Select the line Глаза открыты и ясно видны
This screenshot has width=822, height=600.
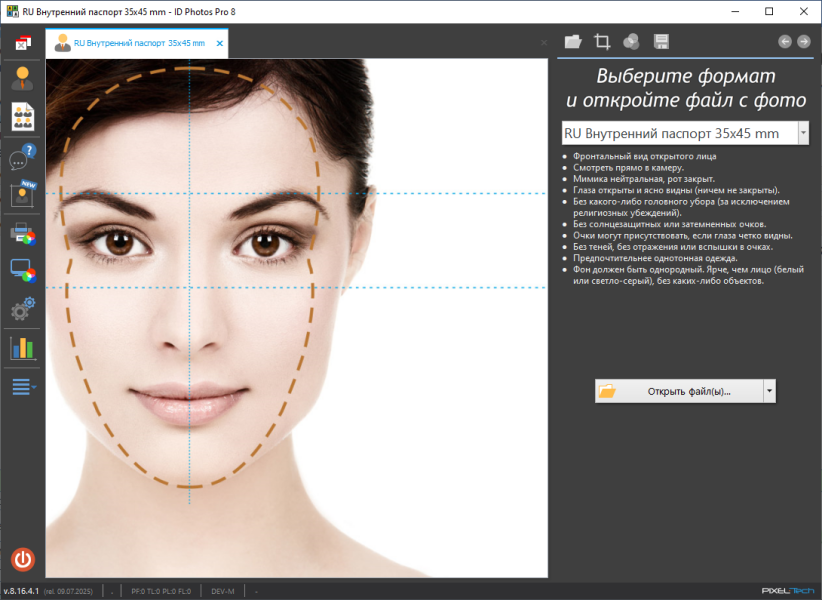click(676, 190)
